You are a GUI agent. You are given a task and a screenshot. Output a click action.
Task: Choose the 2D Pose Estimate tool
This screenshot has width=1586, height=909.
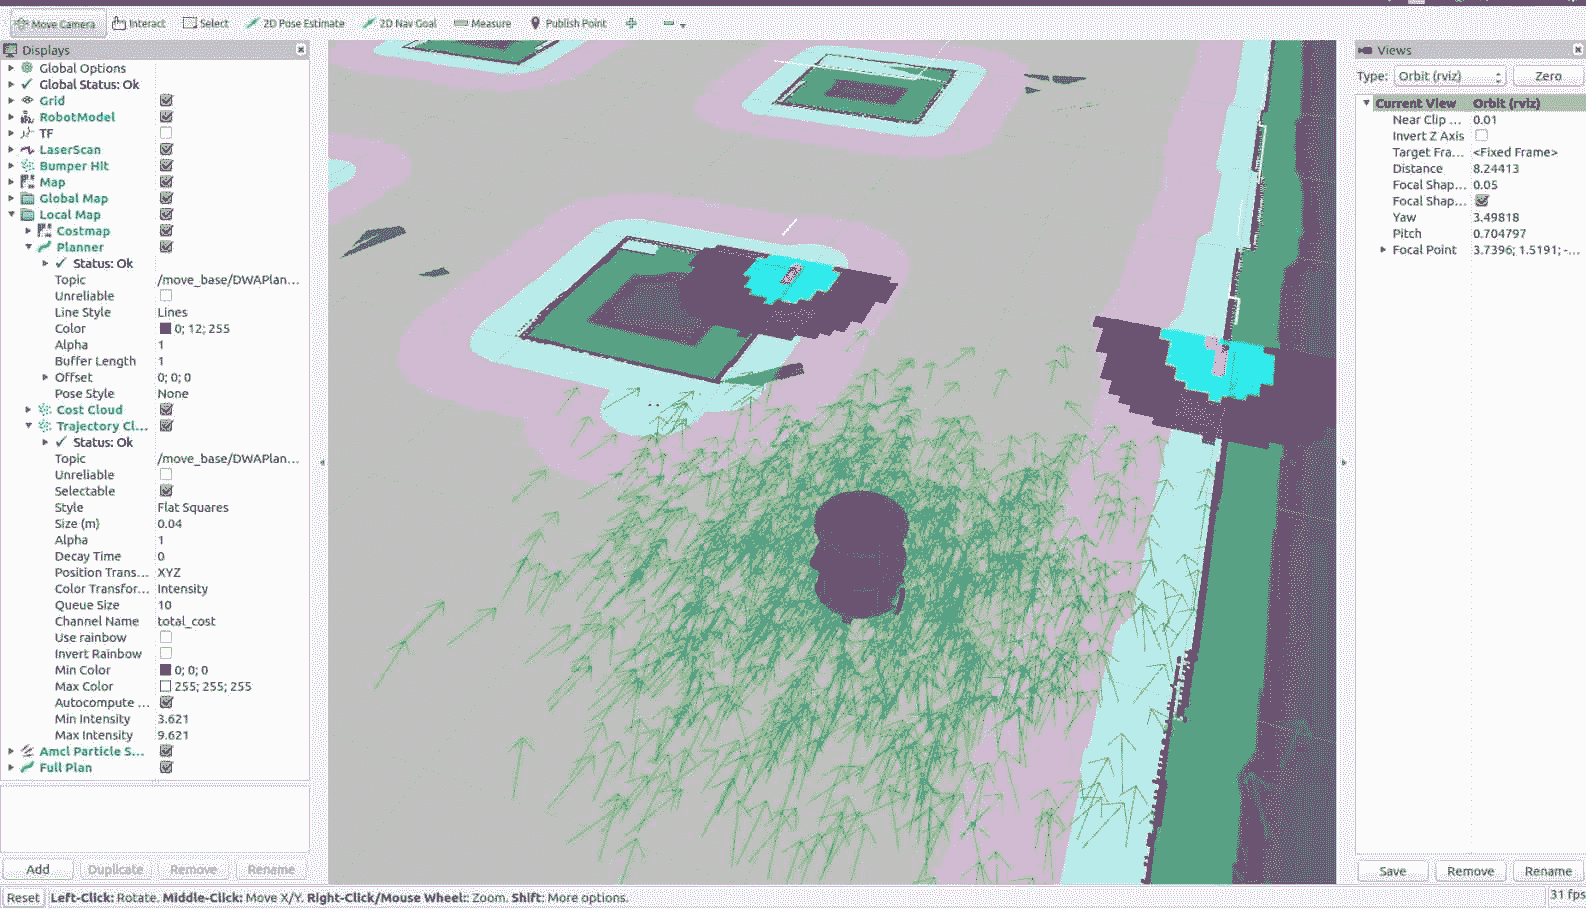[295, 23]
